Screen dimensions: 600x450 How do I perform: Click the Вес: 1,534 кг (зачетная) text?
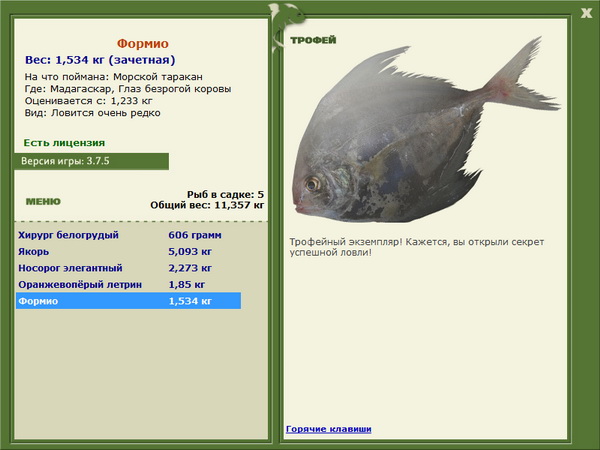[x=100, y=60]
